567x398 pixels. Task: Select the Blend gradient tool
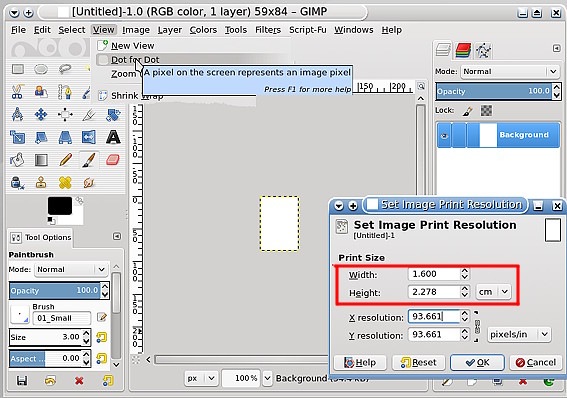pos(41,160)
